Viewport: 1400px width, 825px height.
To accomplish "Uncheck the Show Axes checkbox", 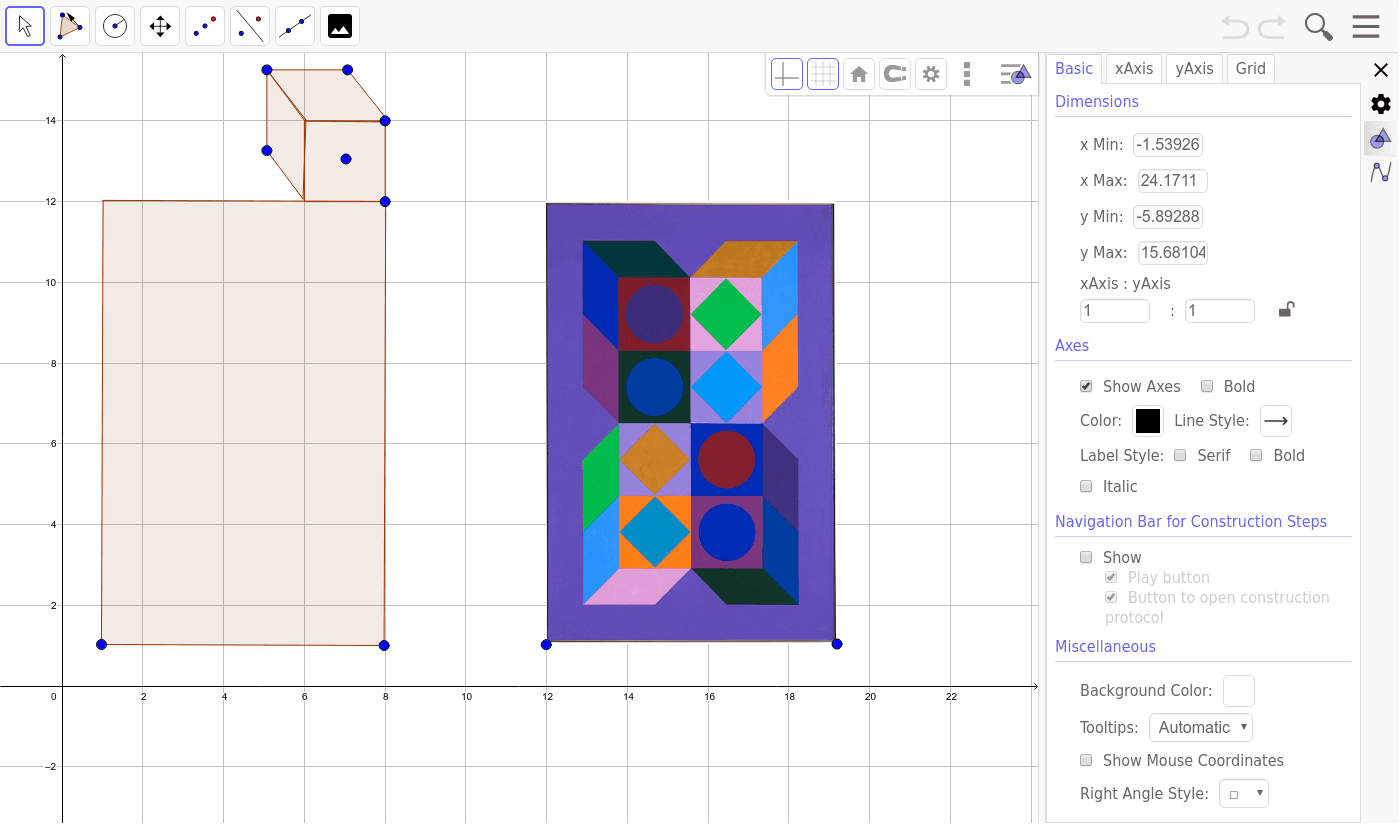I will 1086,386.
